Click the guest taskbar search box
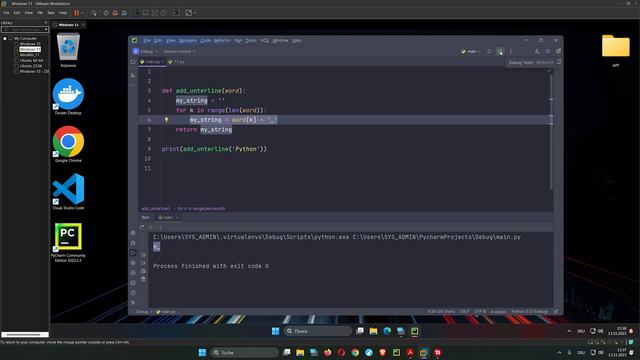 (318, 331)
